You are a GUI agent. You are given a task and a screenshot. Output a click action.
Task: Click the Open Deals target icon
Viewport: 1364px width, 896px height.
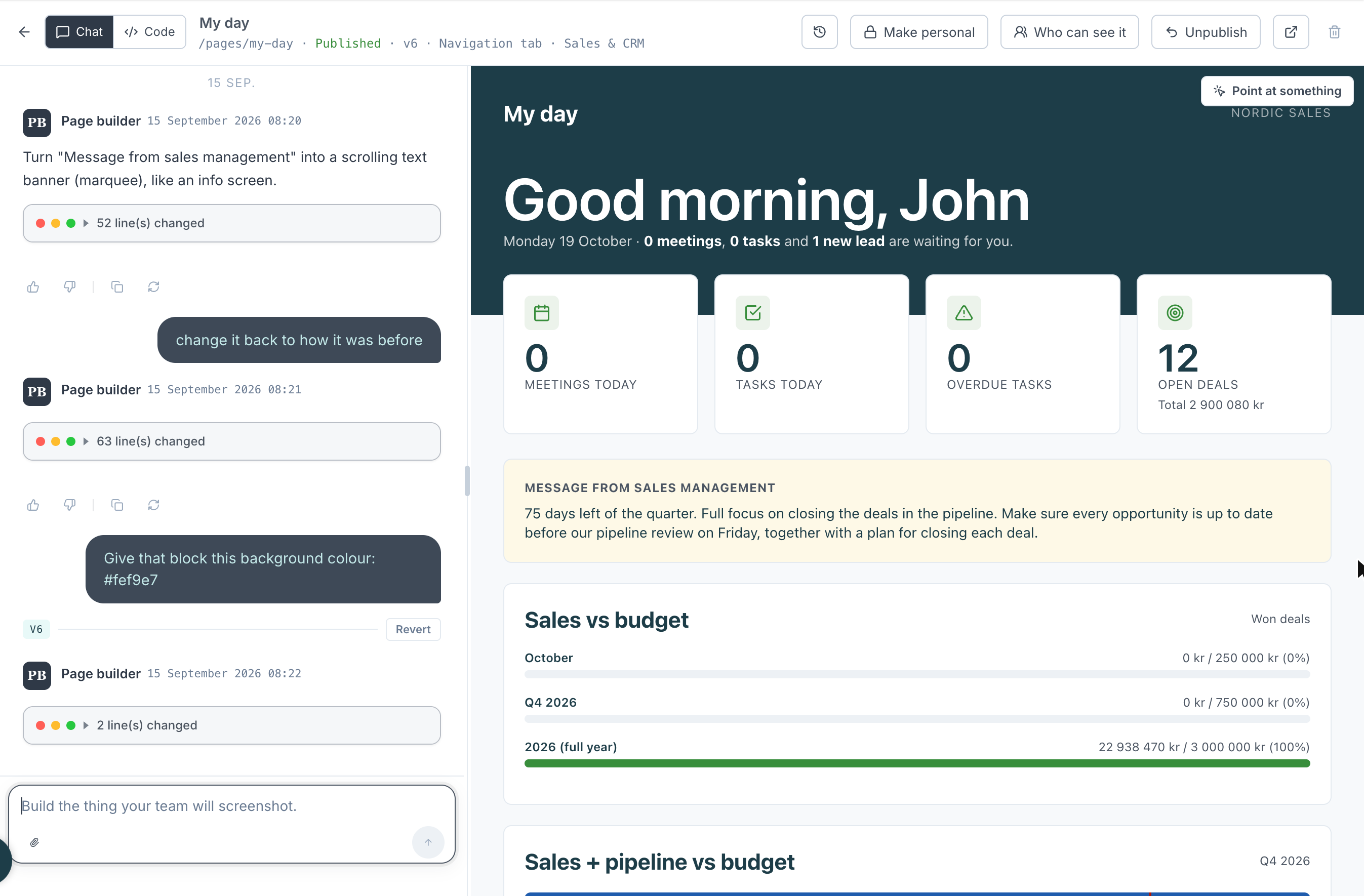pyautogui.click(x=1174, y=313)
